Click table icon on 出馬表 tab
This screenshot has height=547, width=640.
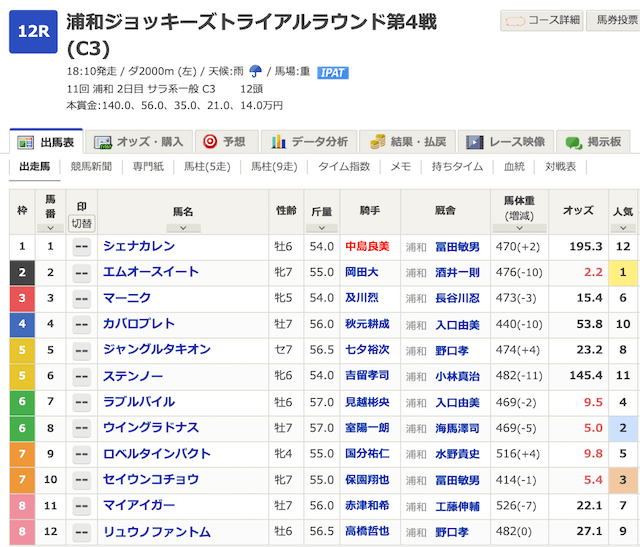[x=25, y=142]
